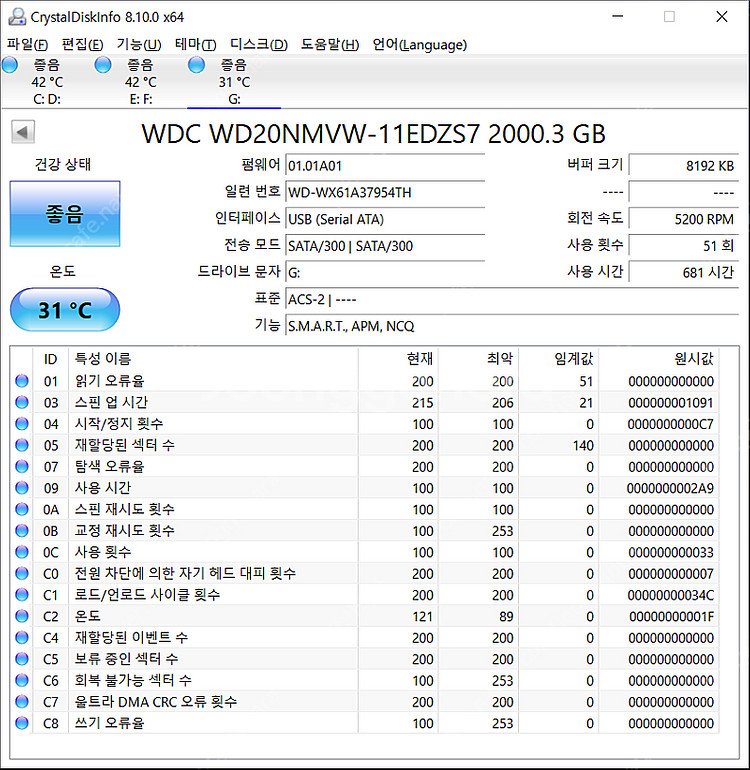Click the 원시값 column header
The height and width of the screenshot is (770, 750).
tap(693, 358)
